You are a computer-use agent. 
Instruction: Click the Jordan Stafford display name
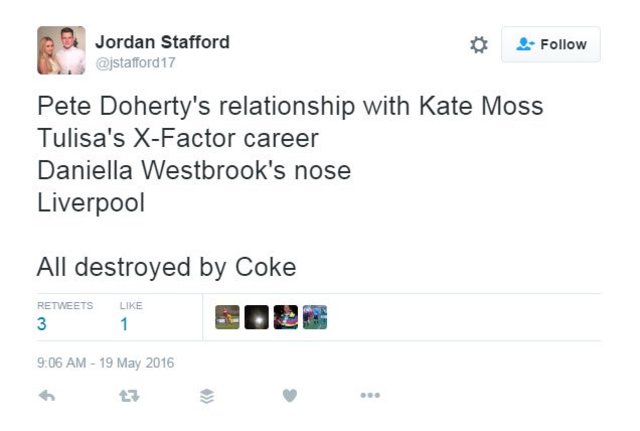click(x=162, y=42)
